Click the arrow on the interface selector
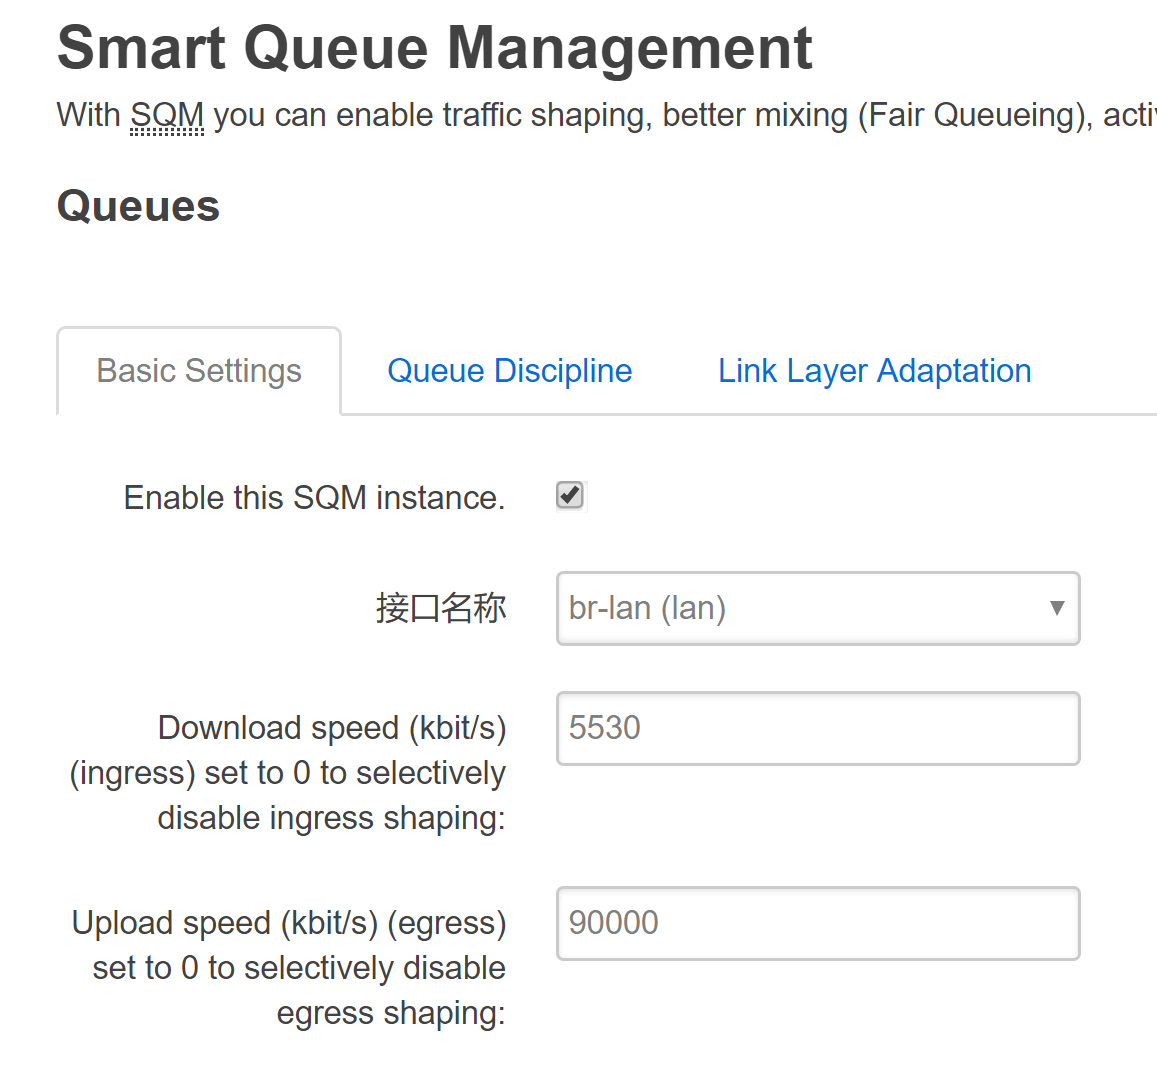1157x1067 pixels. [1056, 608]
